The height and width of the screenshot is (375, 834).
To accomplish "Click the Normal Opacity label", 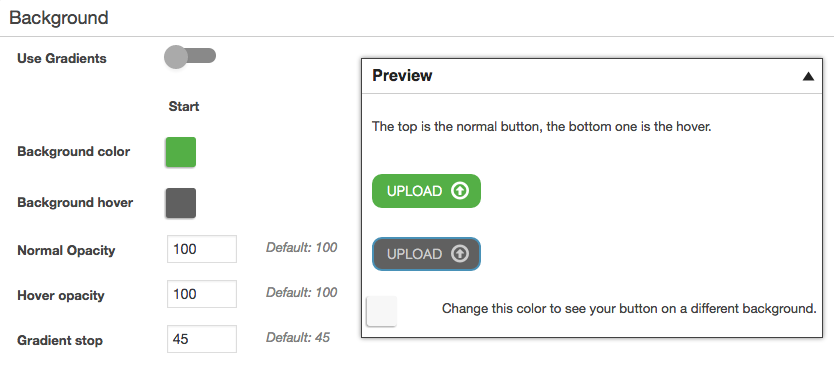I will pyautogui.click(x=66, y=251).
